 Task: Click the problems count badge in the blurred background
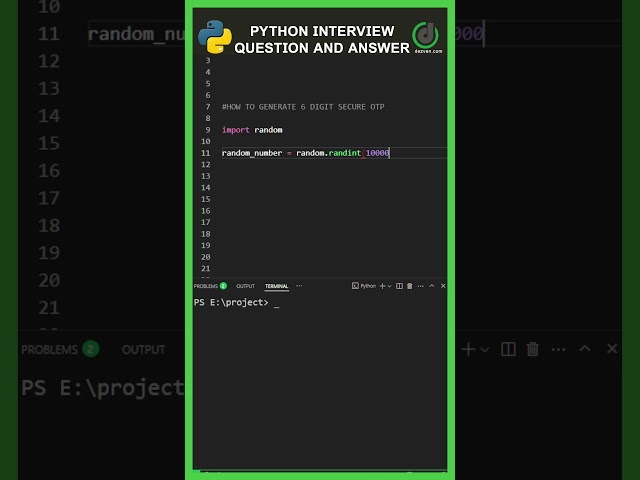91,349
